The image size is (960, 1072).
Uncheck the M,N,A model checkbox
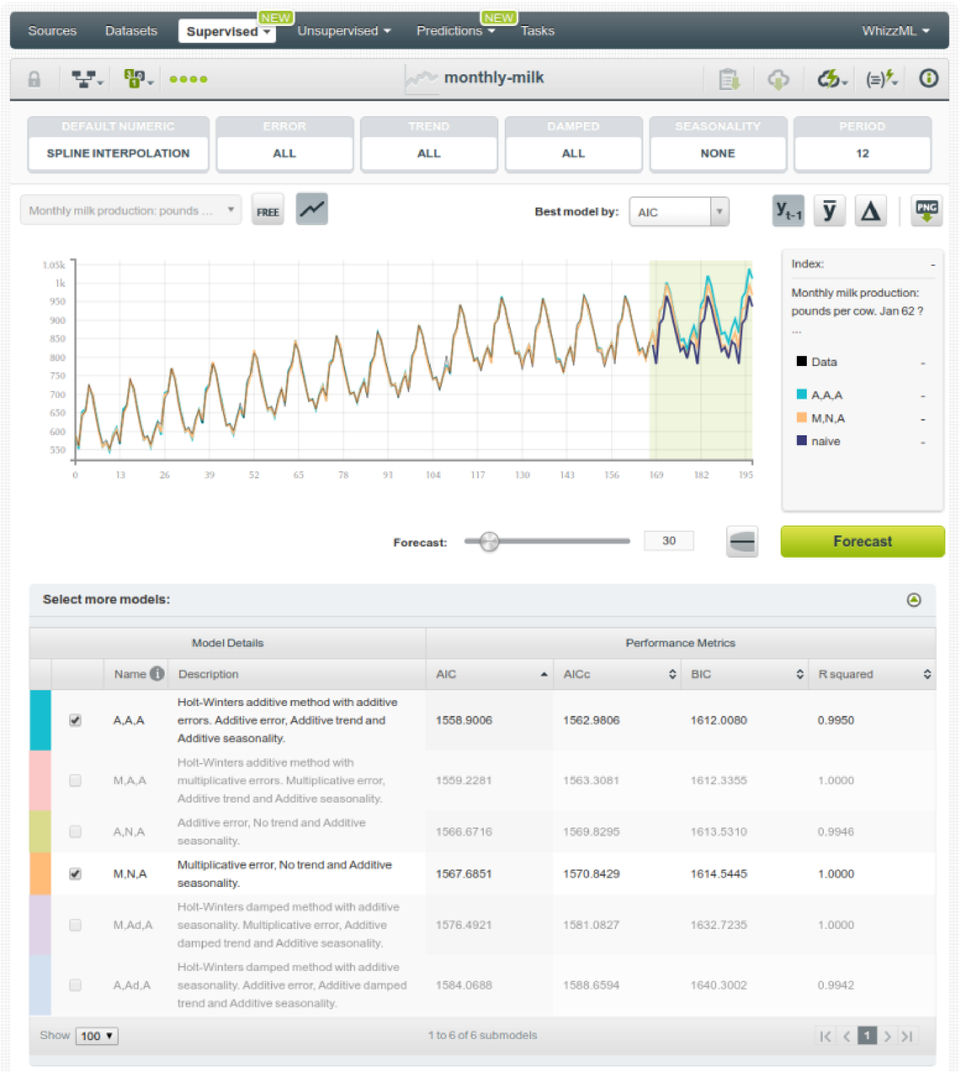coord(75,874)
